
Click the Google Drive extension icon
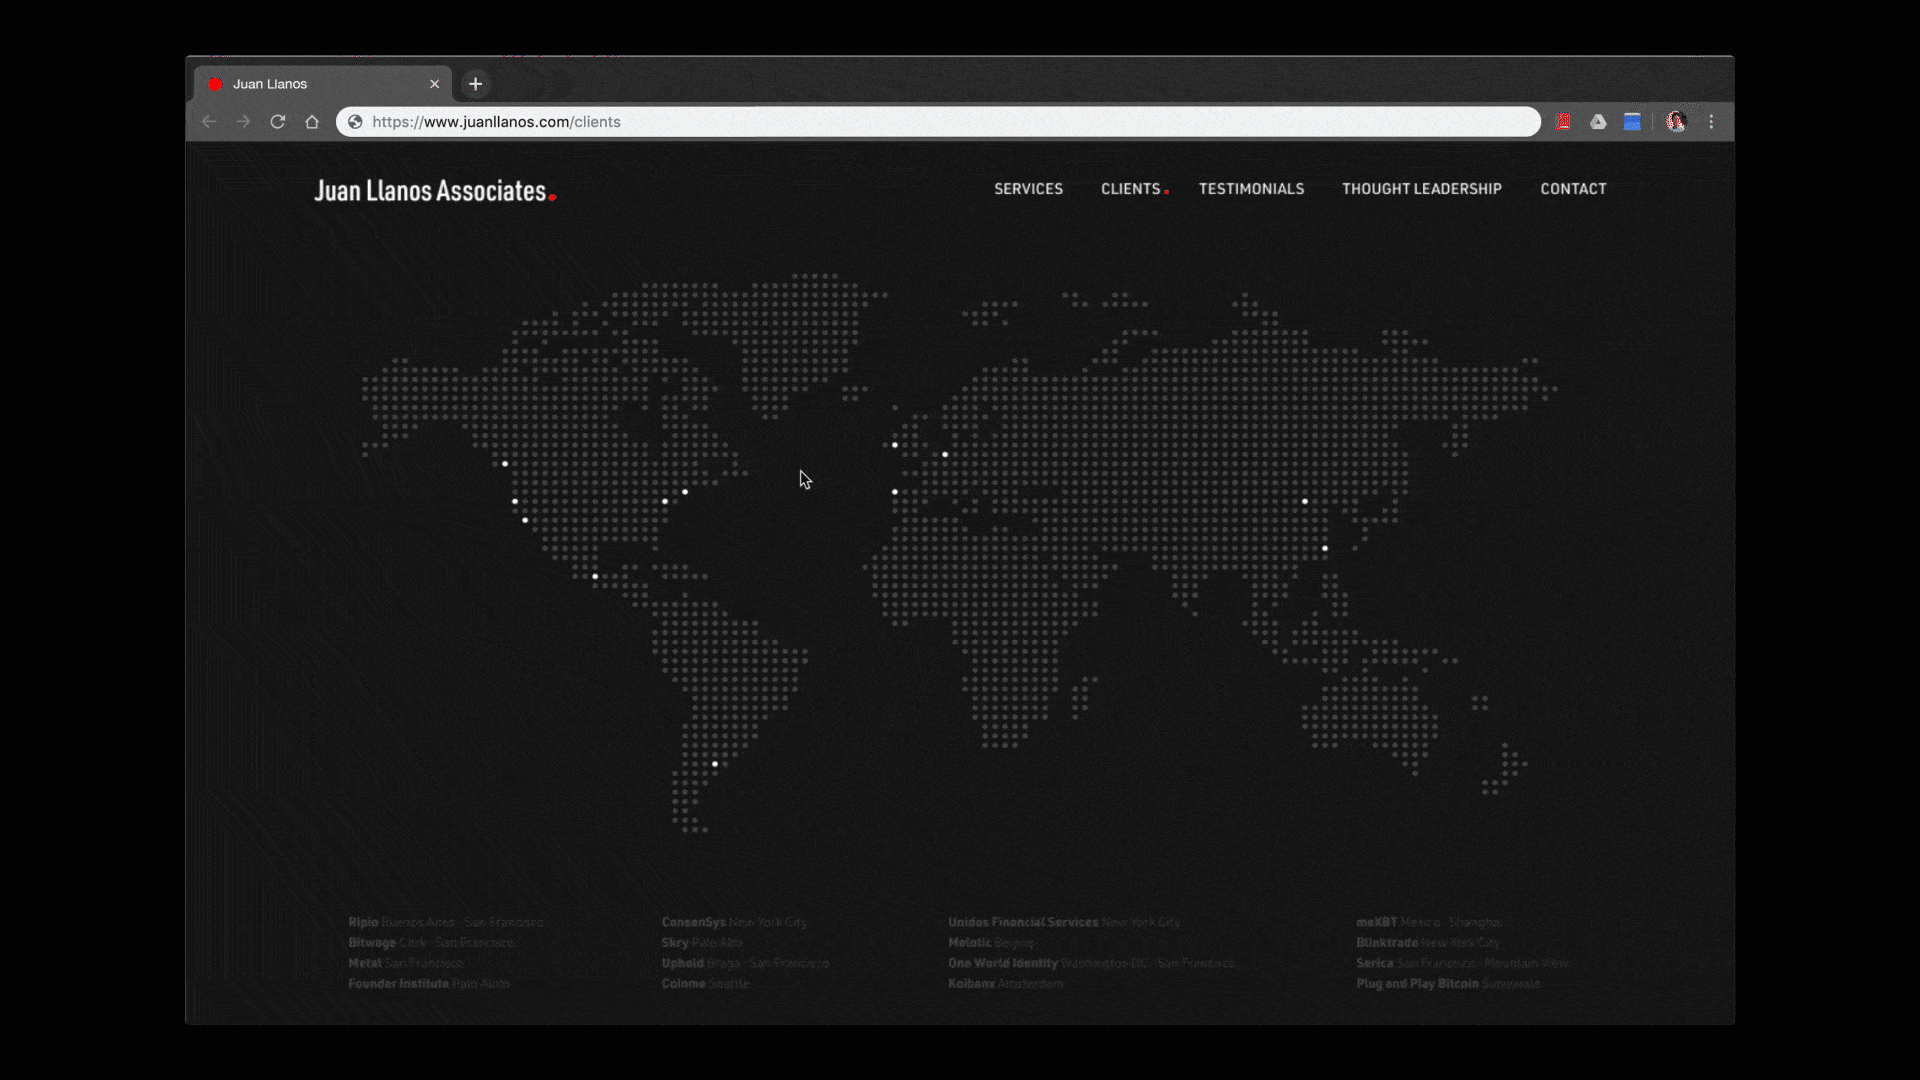(1598, 122)
